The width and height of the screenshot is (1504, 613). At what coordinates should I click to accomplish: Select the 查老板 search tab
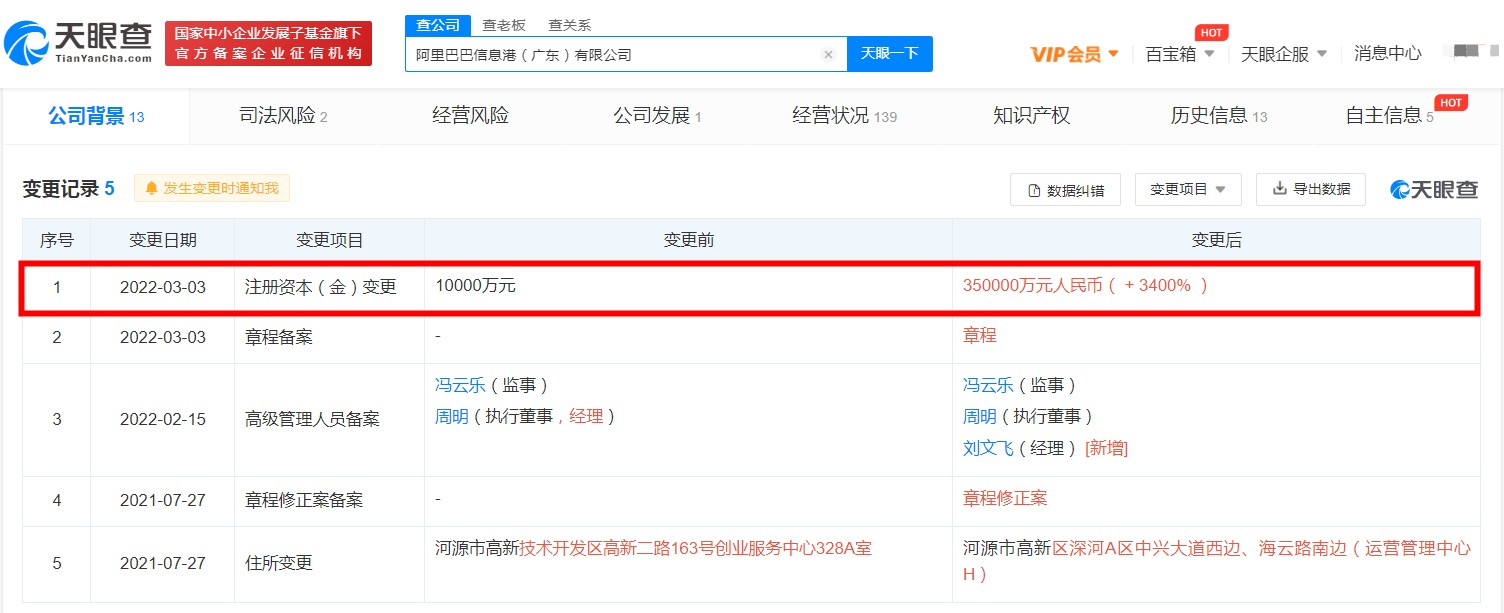click(x=503, y=25)
